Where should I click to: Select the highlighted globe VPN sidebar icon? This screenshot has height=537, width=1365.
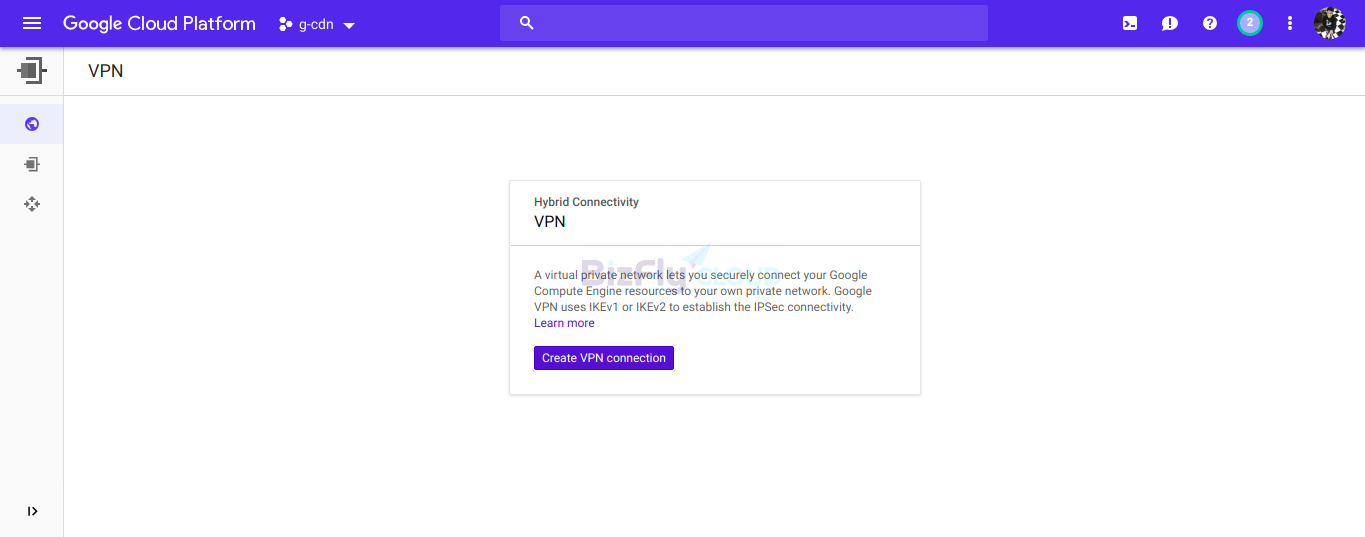(32, 124)
